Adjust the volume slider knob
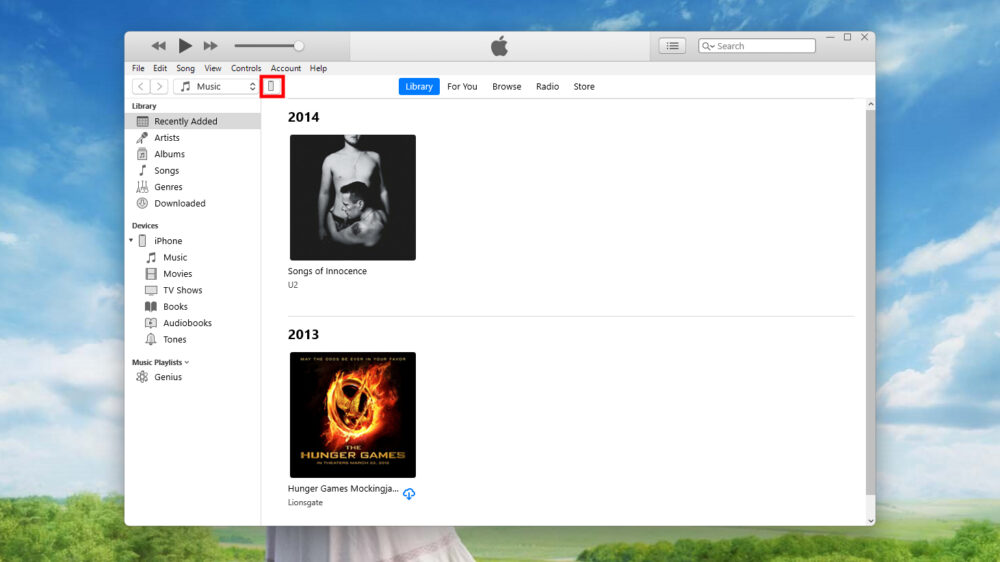This screenshot has width=1000, height=562. pyautogui.click(x=298, y=46)
